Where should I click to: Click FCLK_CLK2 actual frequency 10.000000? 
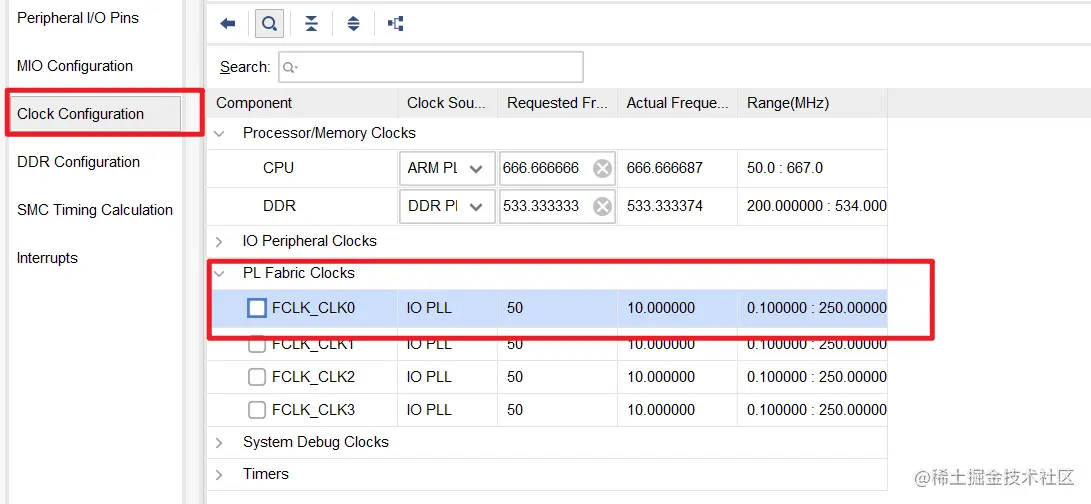point(661,377)
